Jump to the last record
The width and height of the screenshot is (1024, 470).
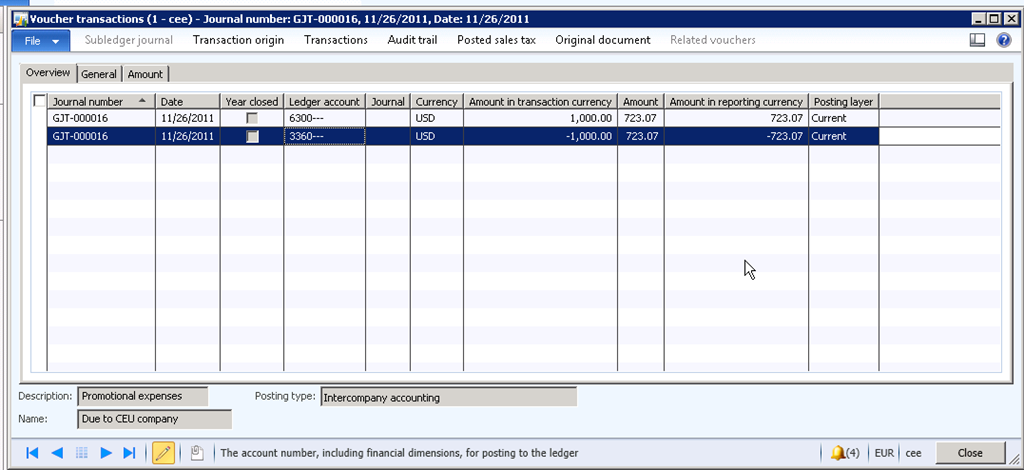[x=129, y=453]
